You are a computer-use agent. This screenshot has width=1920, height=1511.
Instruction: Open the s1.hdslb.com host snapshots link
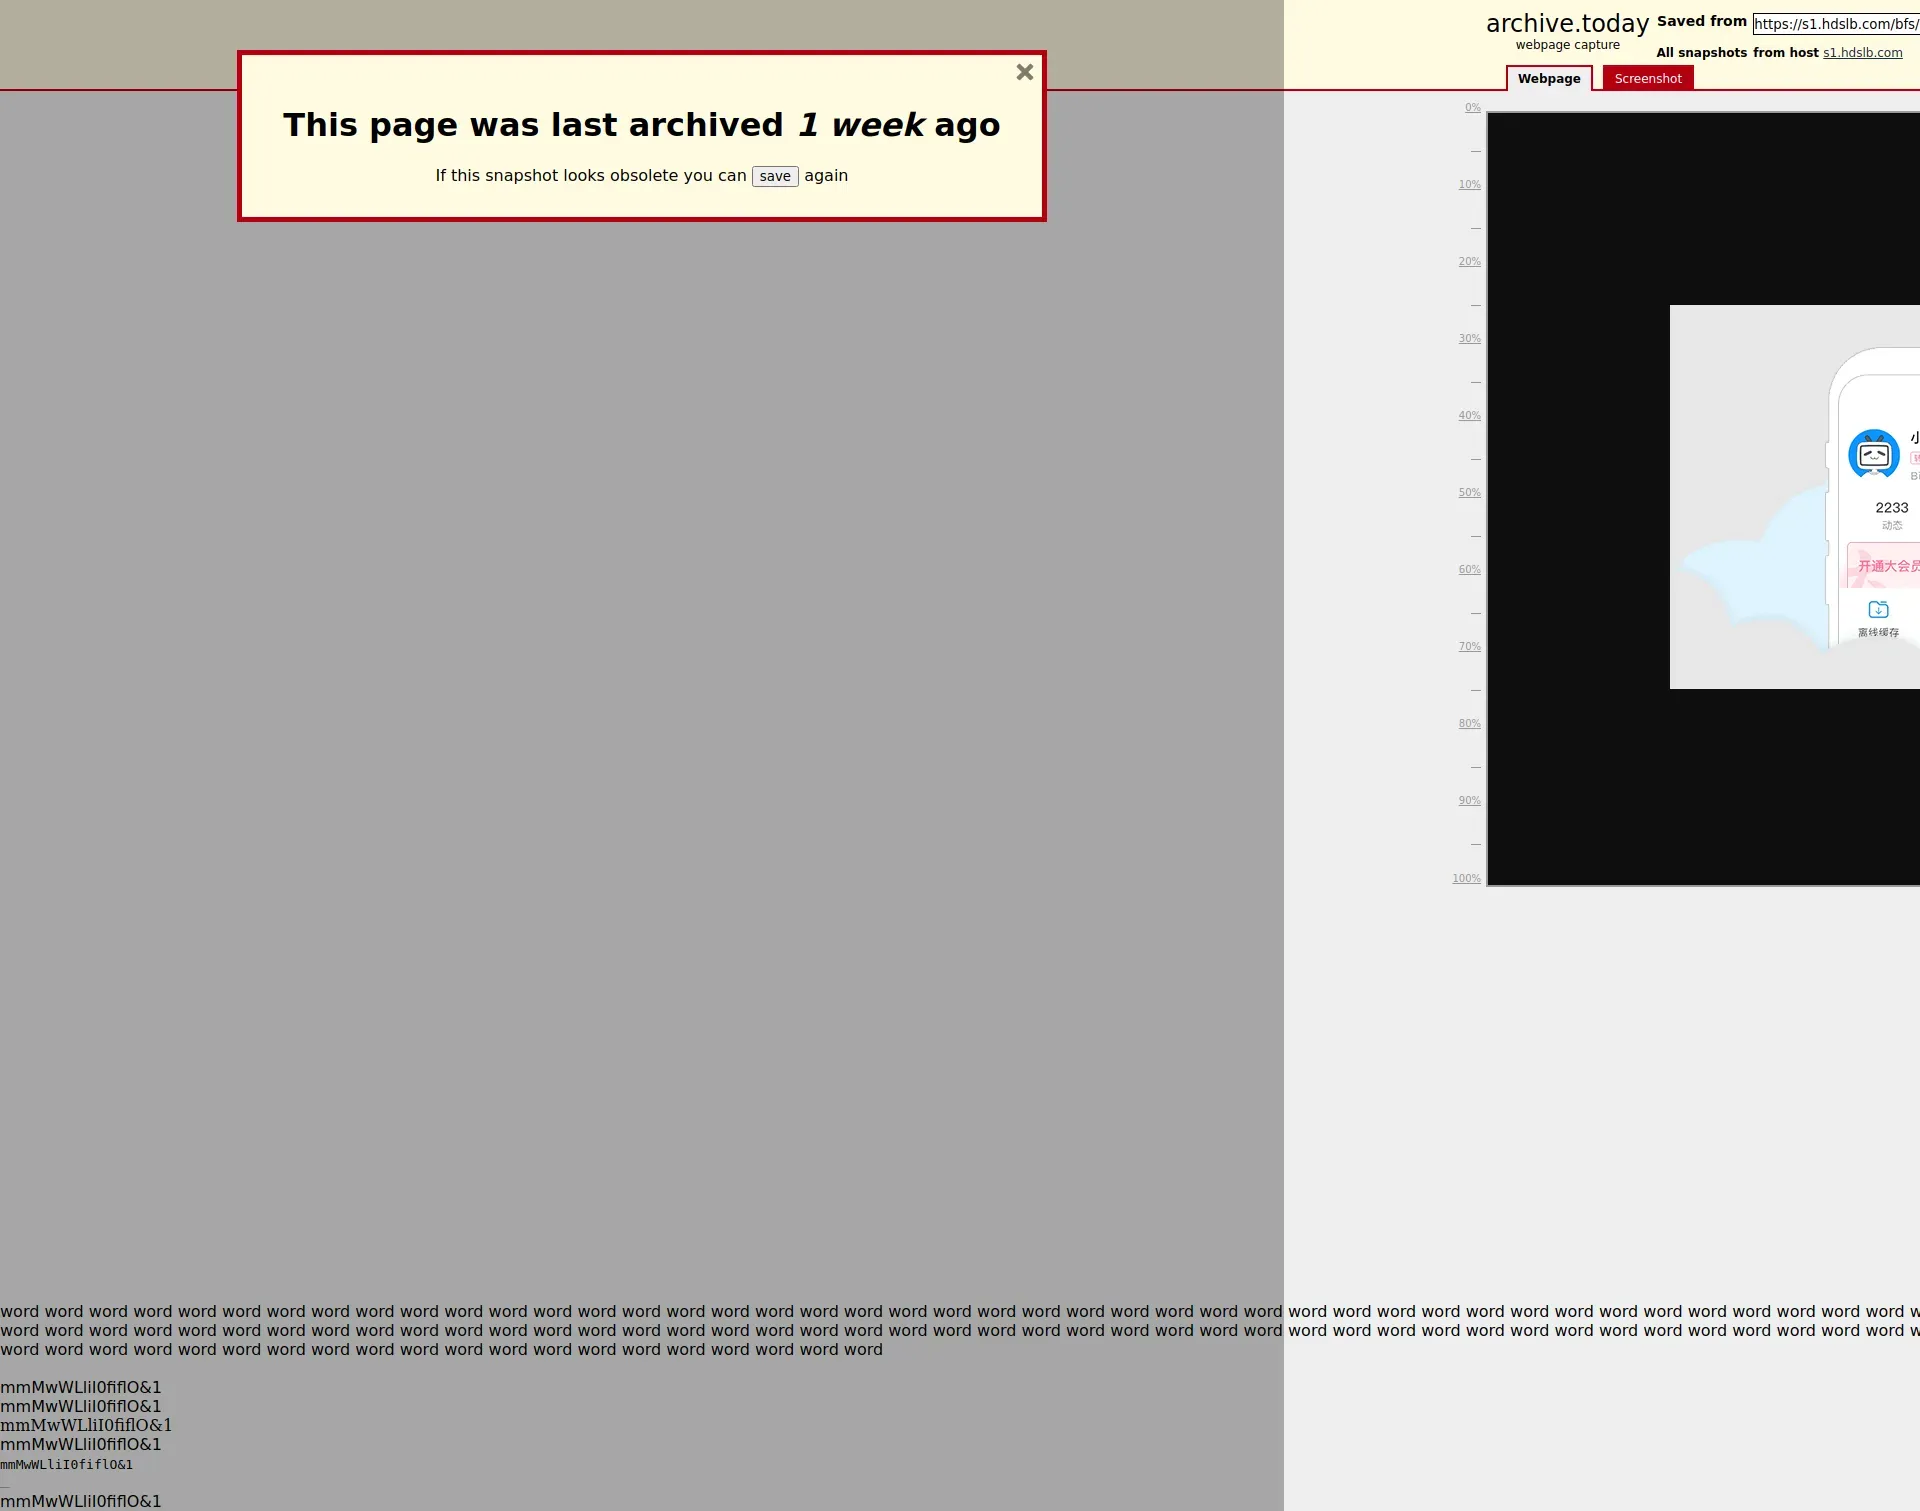tap(1862, 53)
